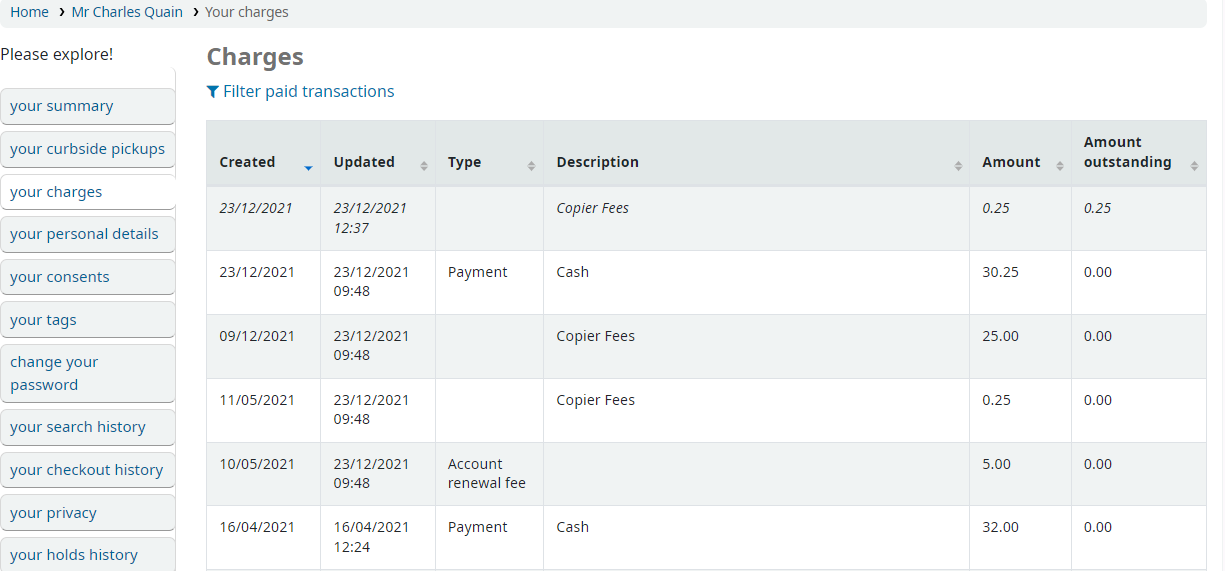
Task: Open your checkout history
Action: tap(88, 470)
